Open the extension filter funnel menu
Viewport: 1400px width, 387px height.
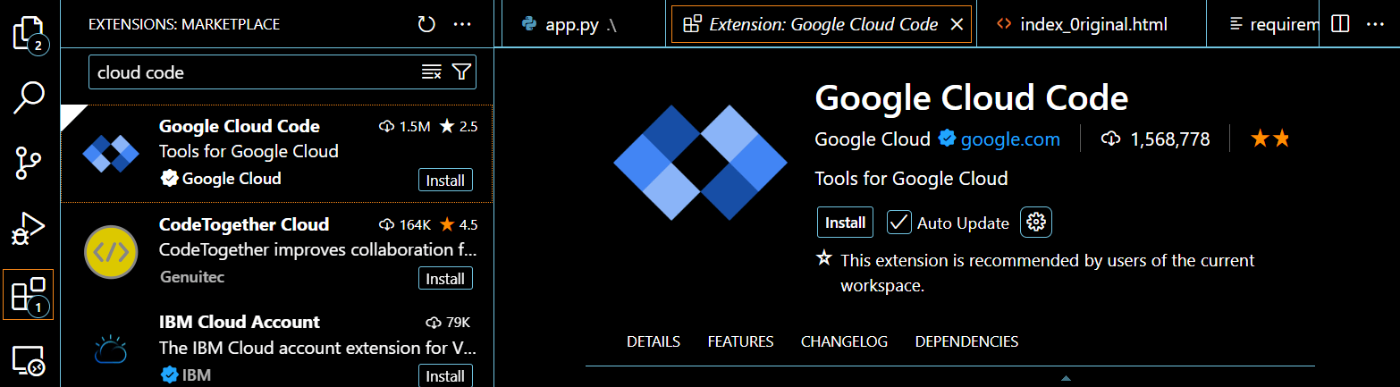coord(461,72)
